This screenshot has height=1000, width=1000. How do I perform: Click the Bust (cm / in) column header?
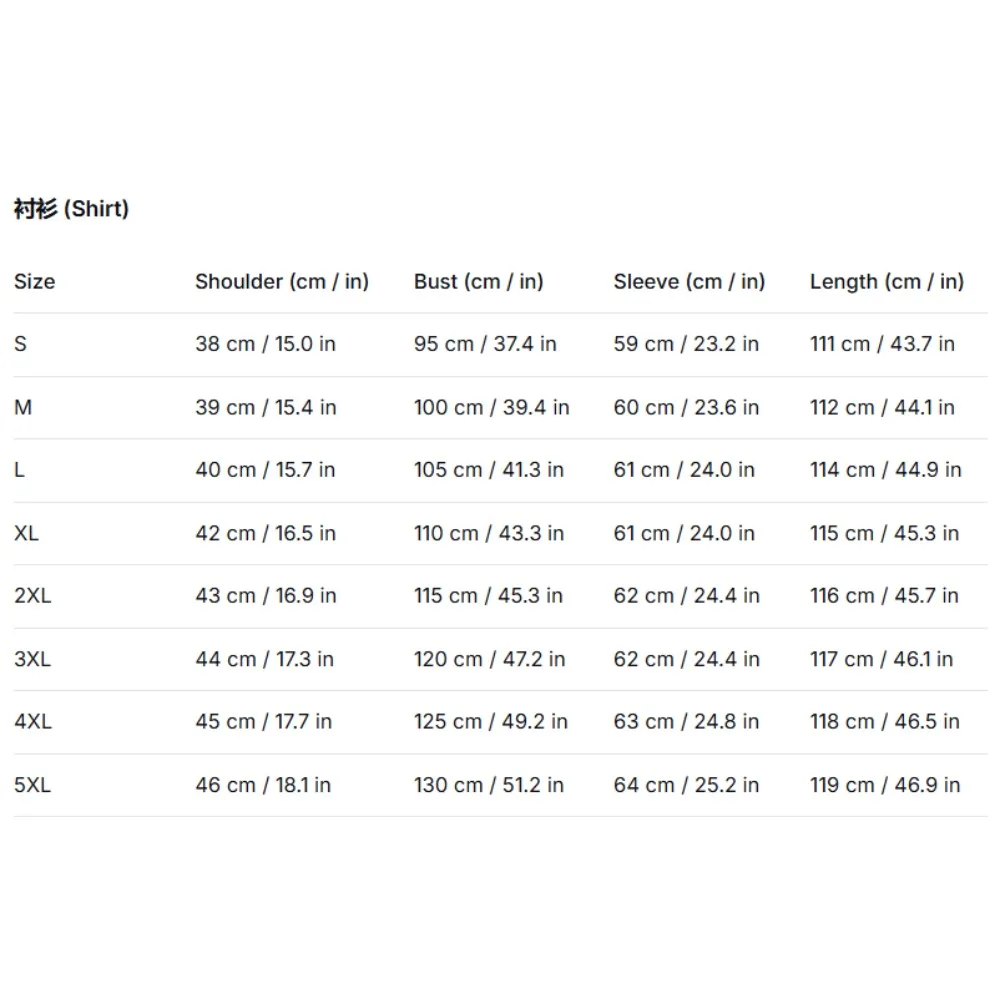point(478,281)
